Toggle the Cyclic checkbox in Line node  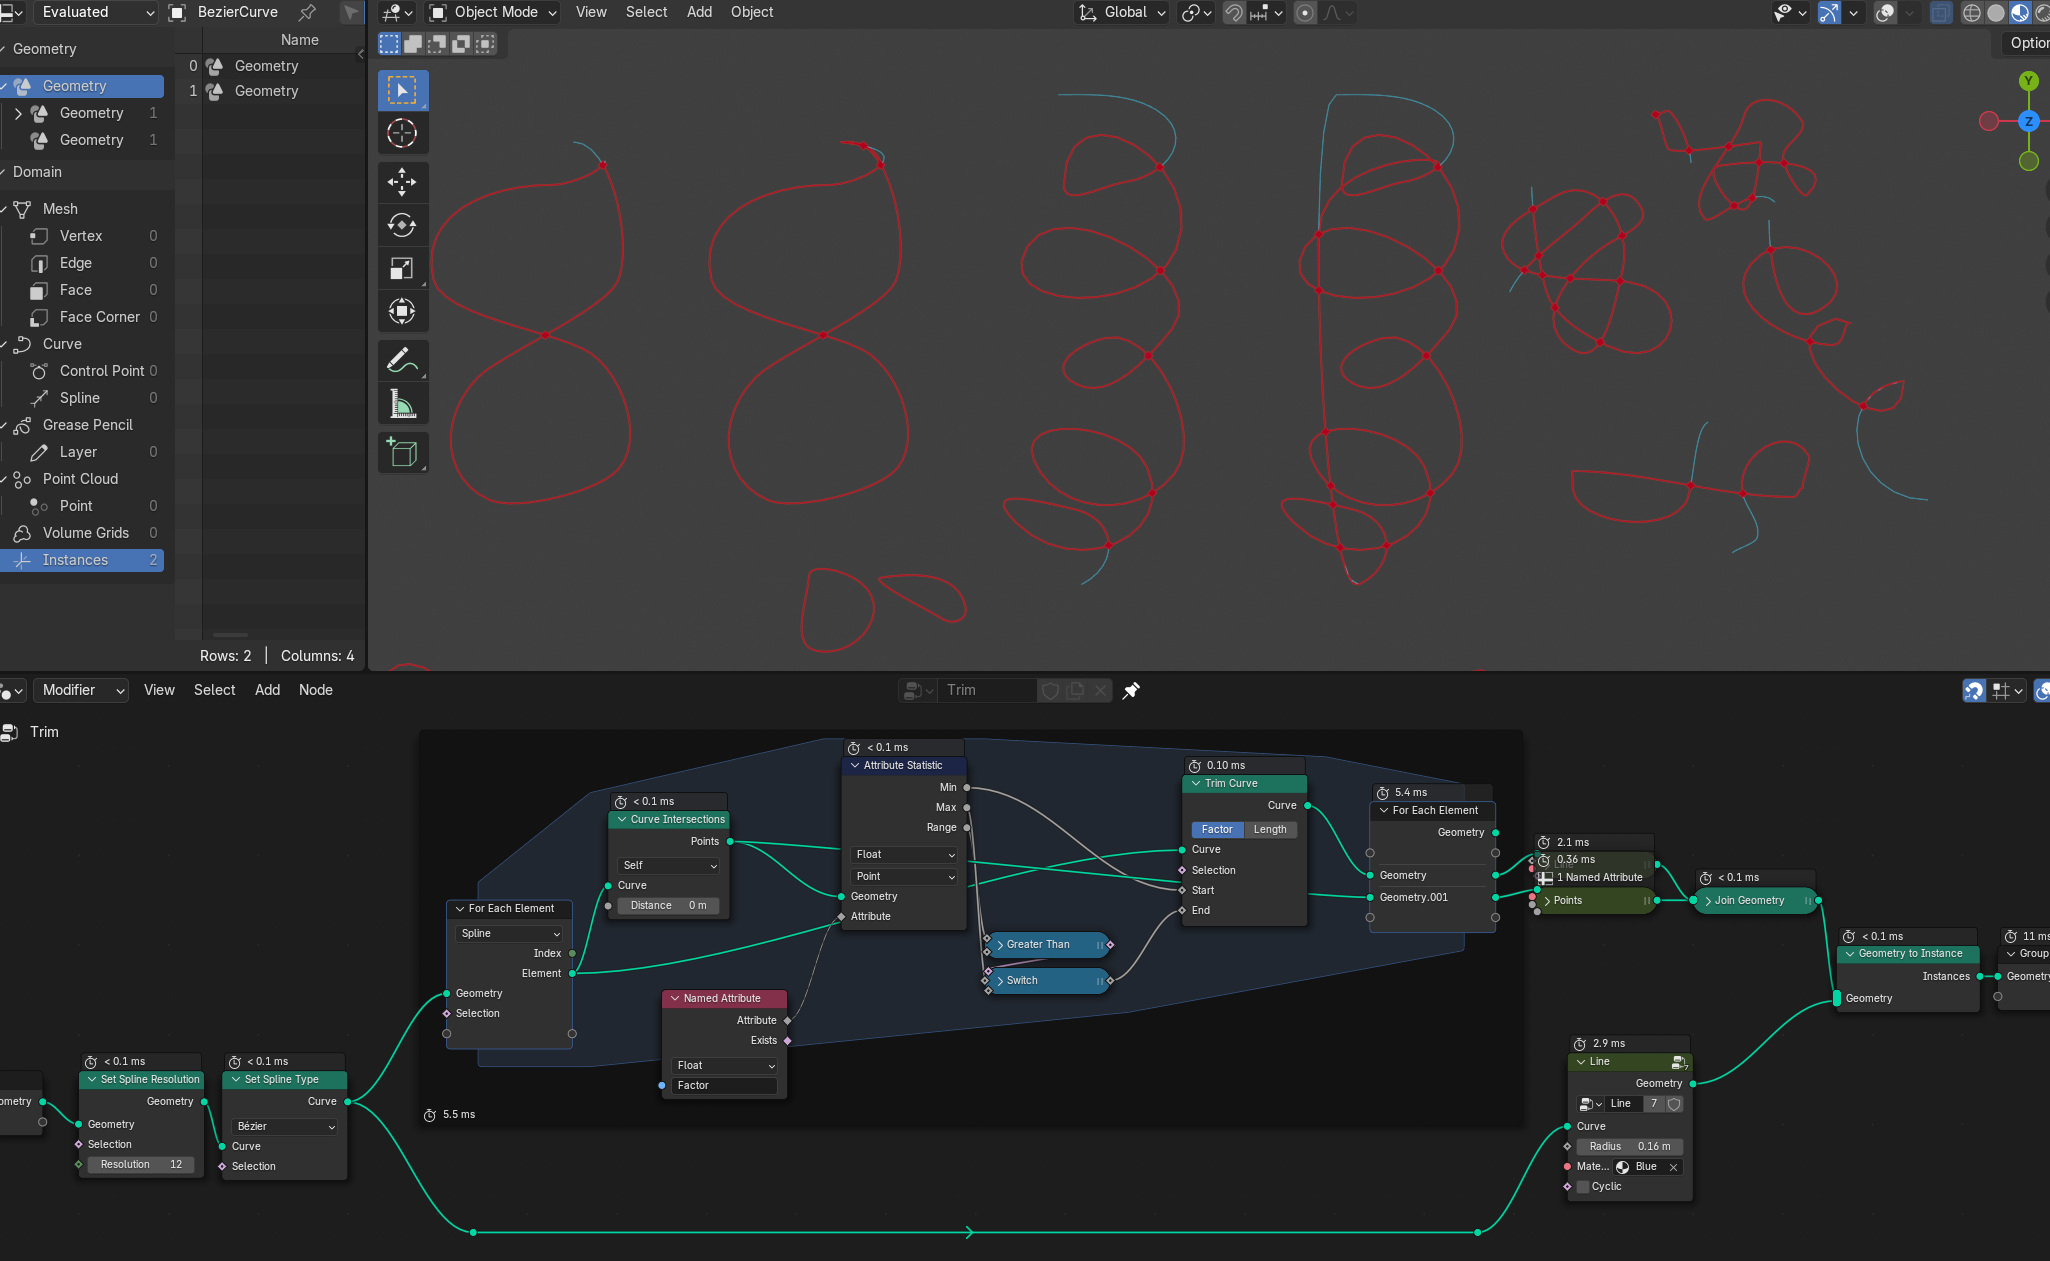(x=1583, y=1187)
